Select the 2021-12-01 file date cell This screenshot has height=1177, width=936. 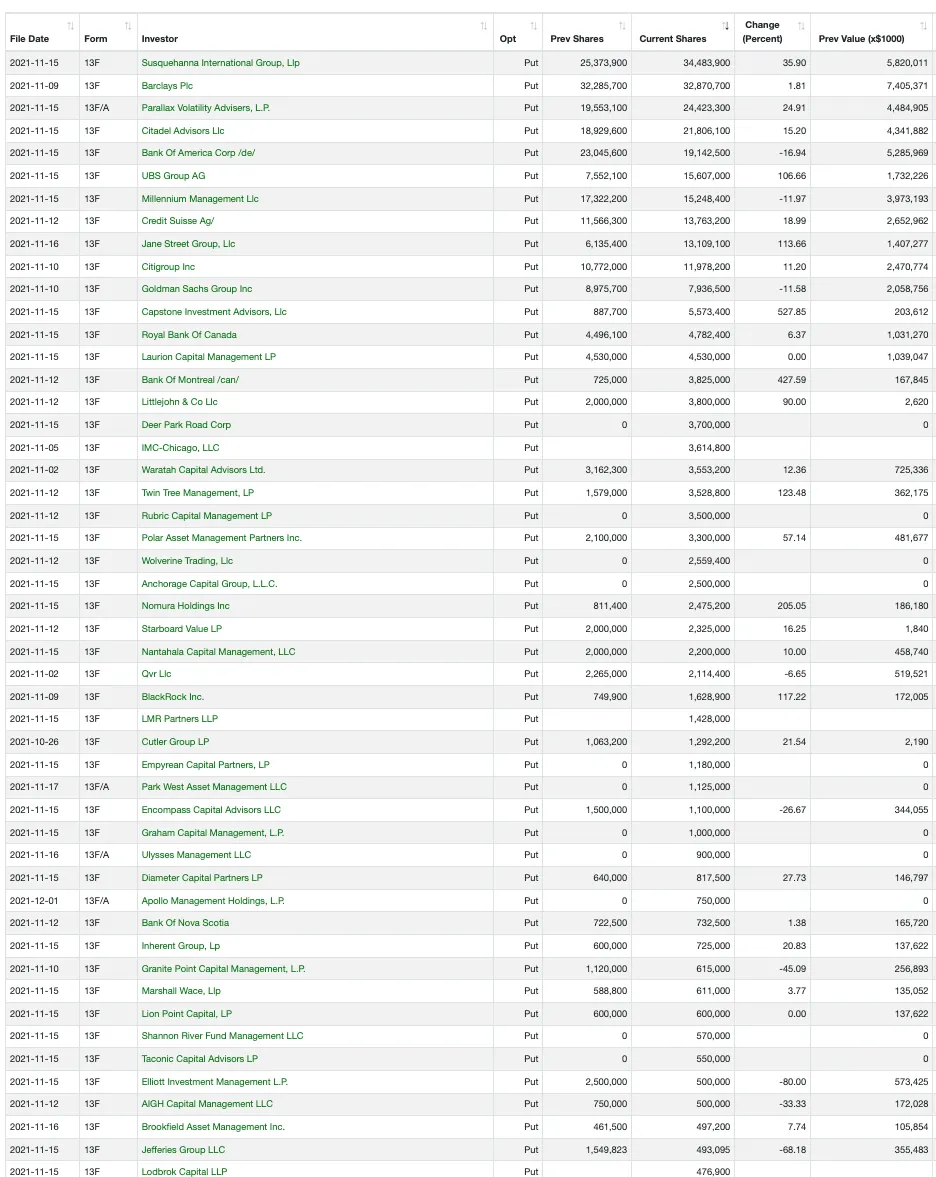(42, 901)
